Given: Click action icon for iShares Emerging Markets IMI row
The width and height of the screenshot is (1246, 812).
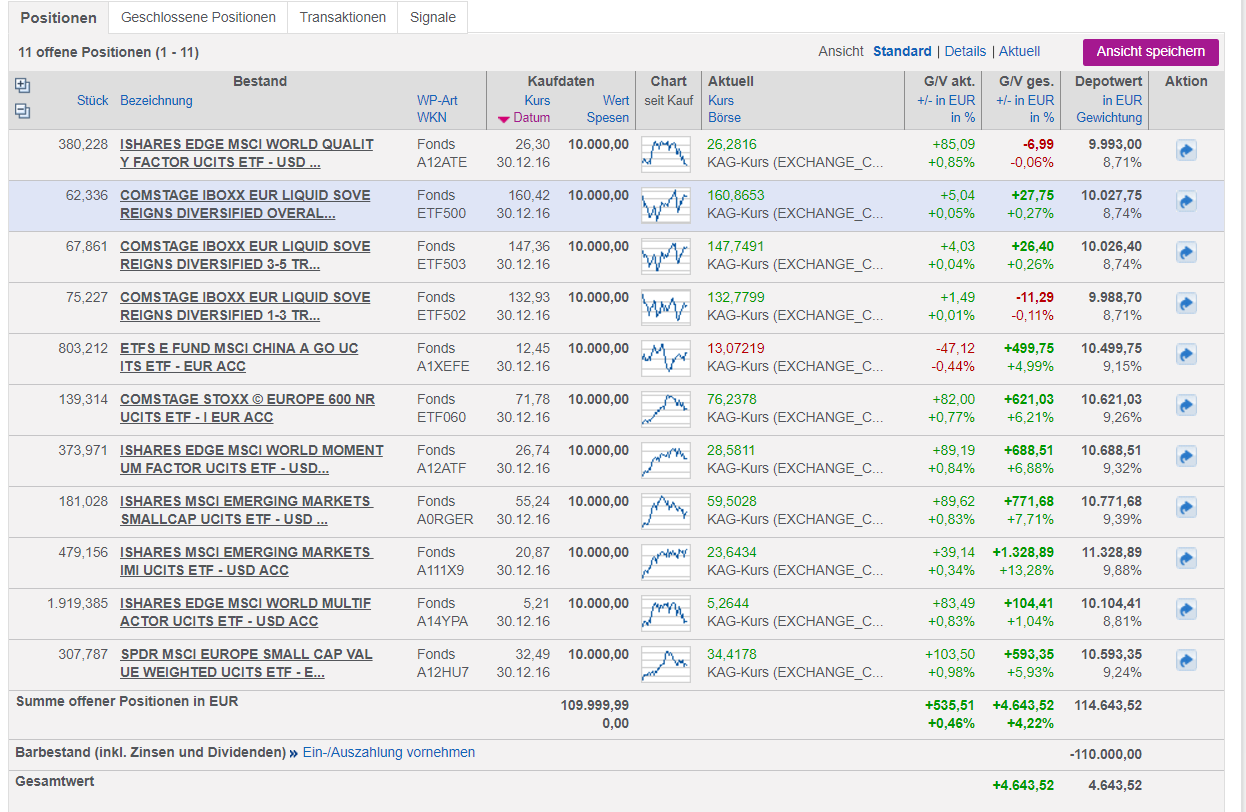Looking at the screenshot, I should tap(1186, 559).
